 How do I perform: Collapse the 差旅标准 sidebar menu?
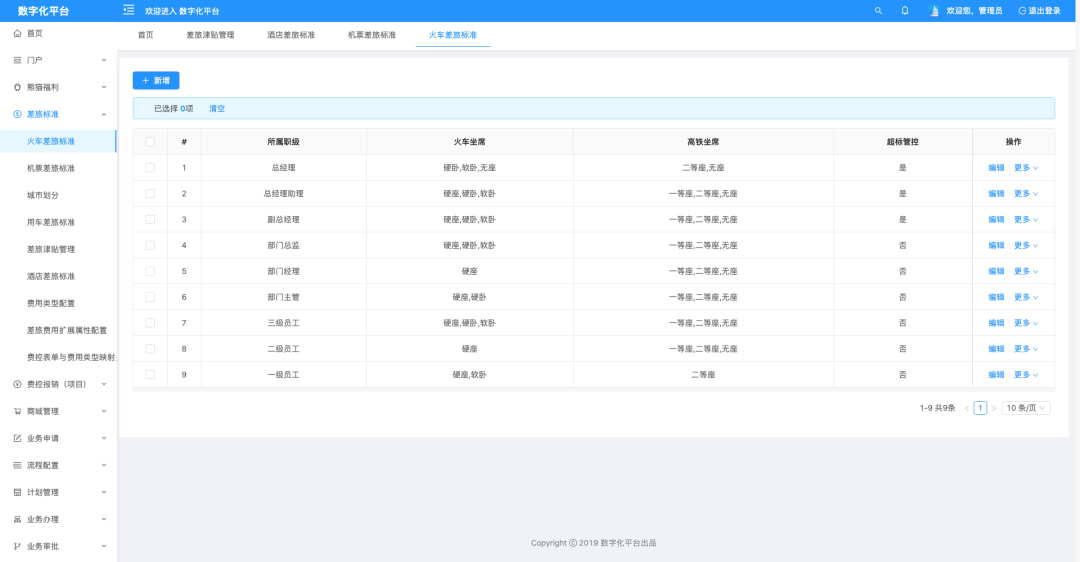click(x=104, y=114)
